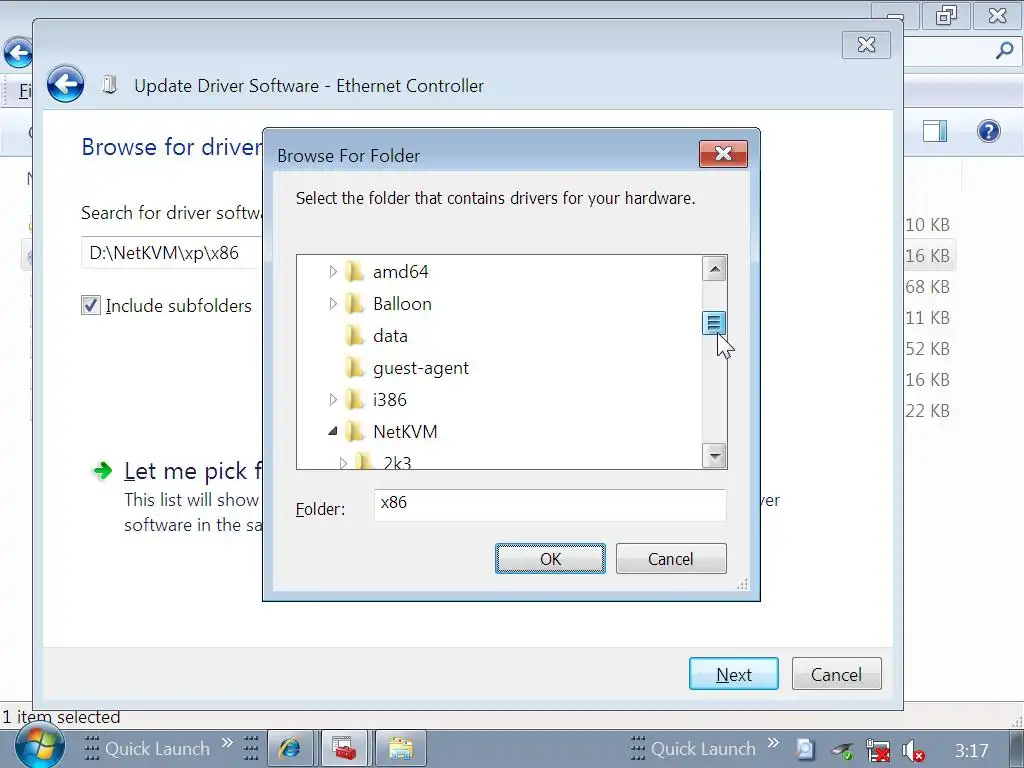Go back in Update Driver Software wizard
The height and width of the screenshot is (768, 1024).
coord(65,84)
